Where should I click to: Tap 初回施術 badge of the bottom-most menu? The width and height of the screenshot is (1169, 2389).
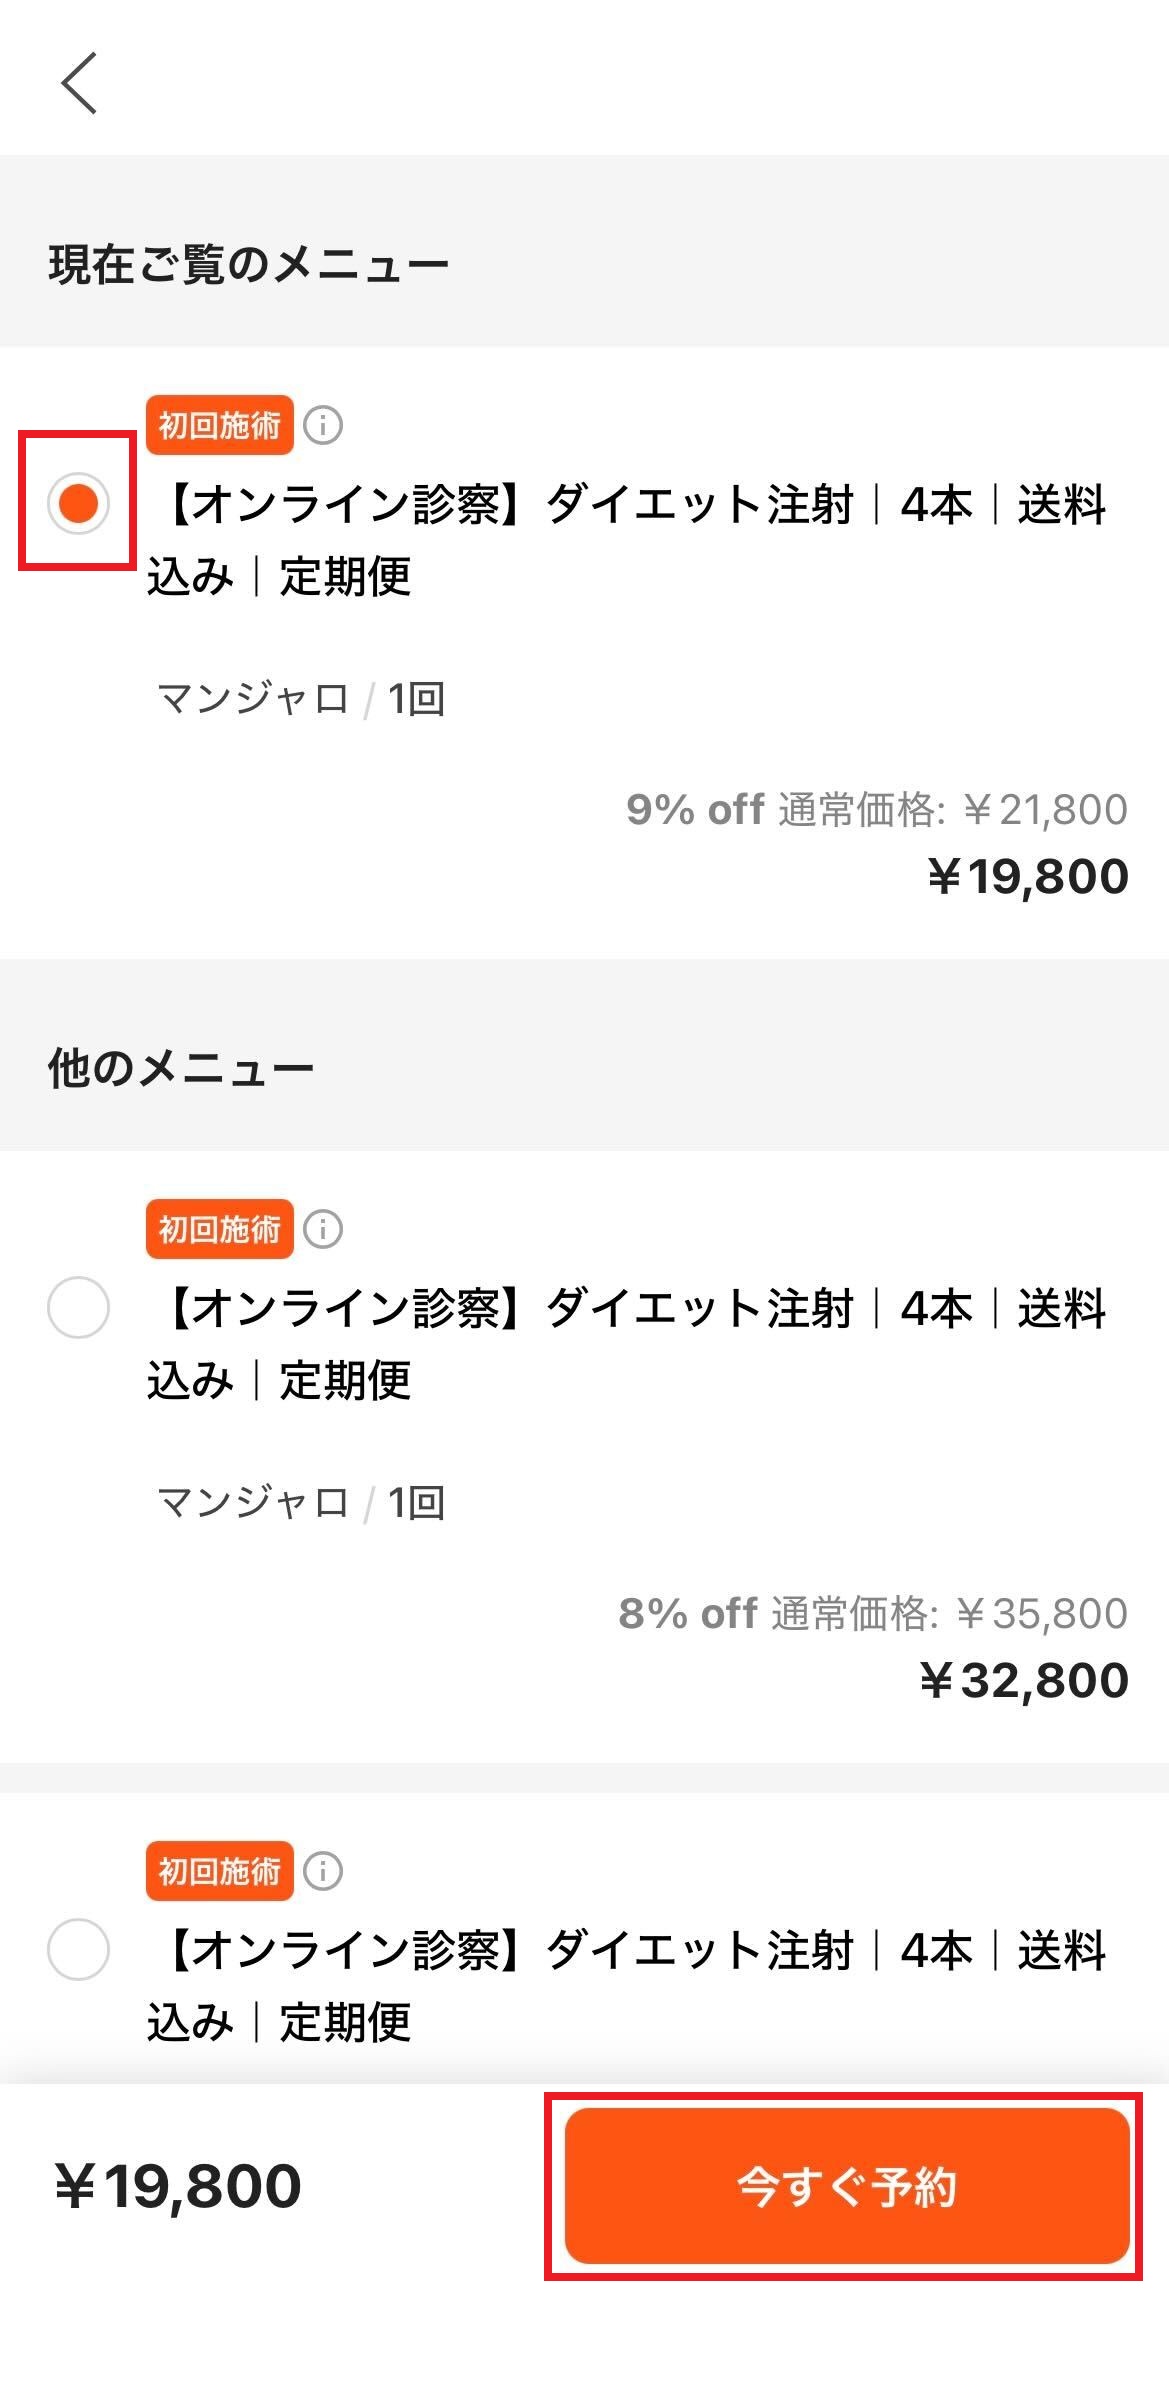219,1870
